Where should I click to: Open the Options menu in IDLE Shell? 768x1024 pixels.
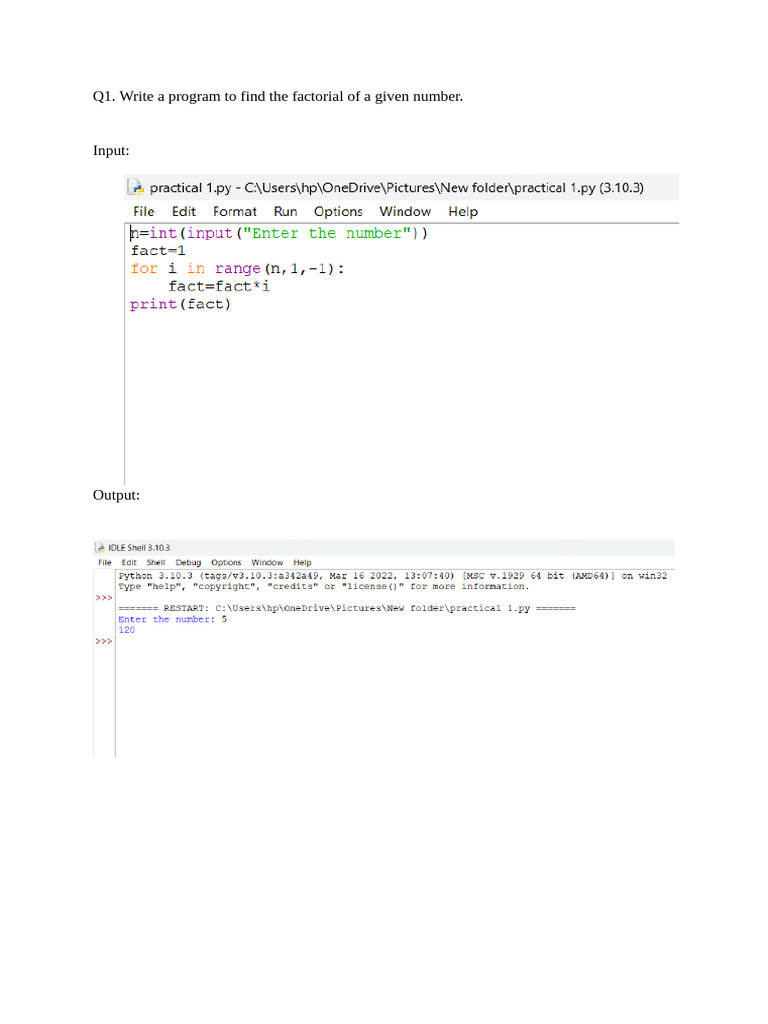click(x=226, y=562)
